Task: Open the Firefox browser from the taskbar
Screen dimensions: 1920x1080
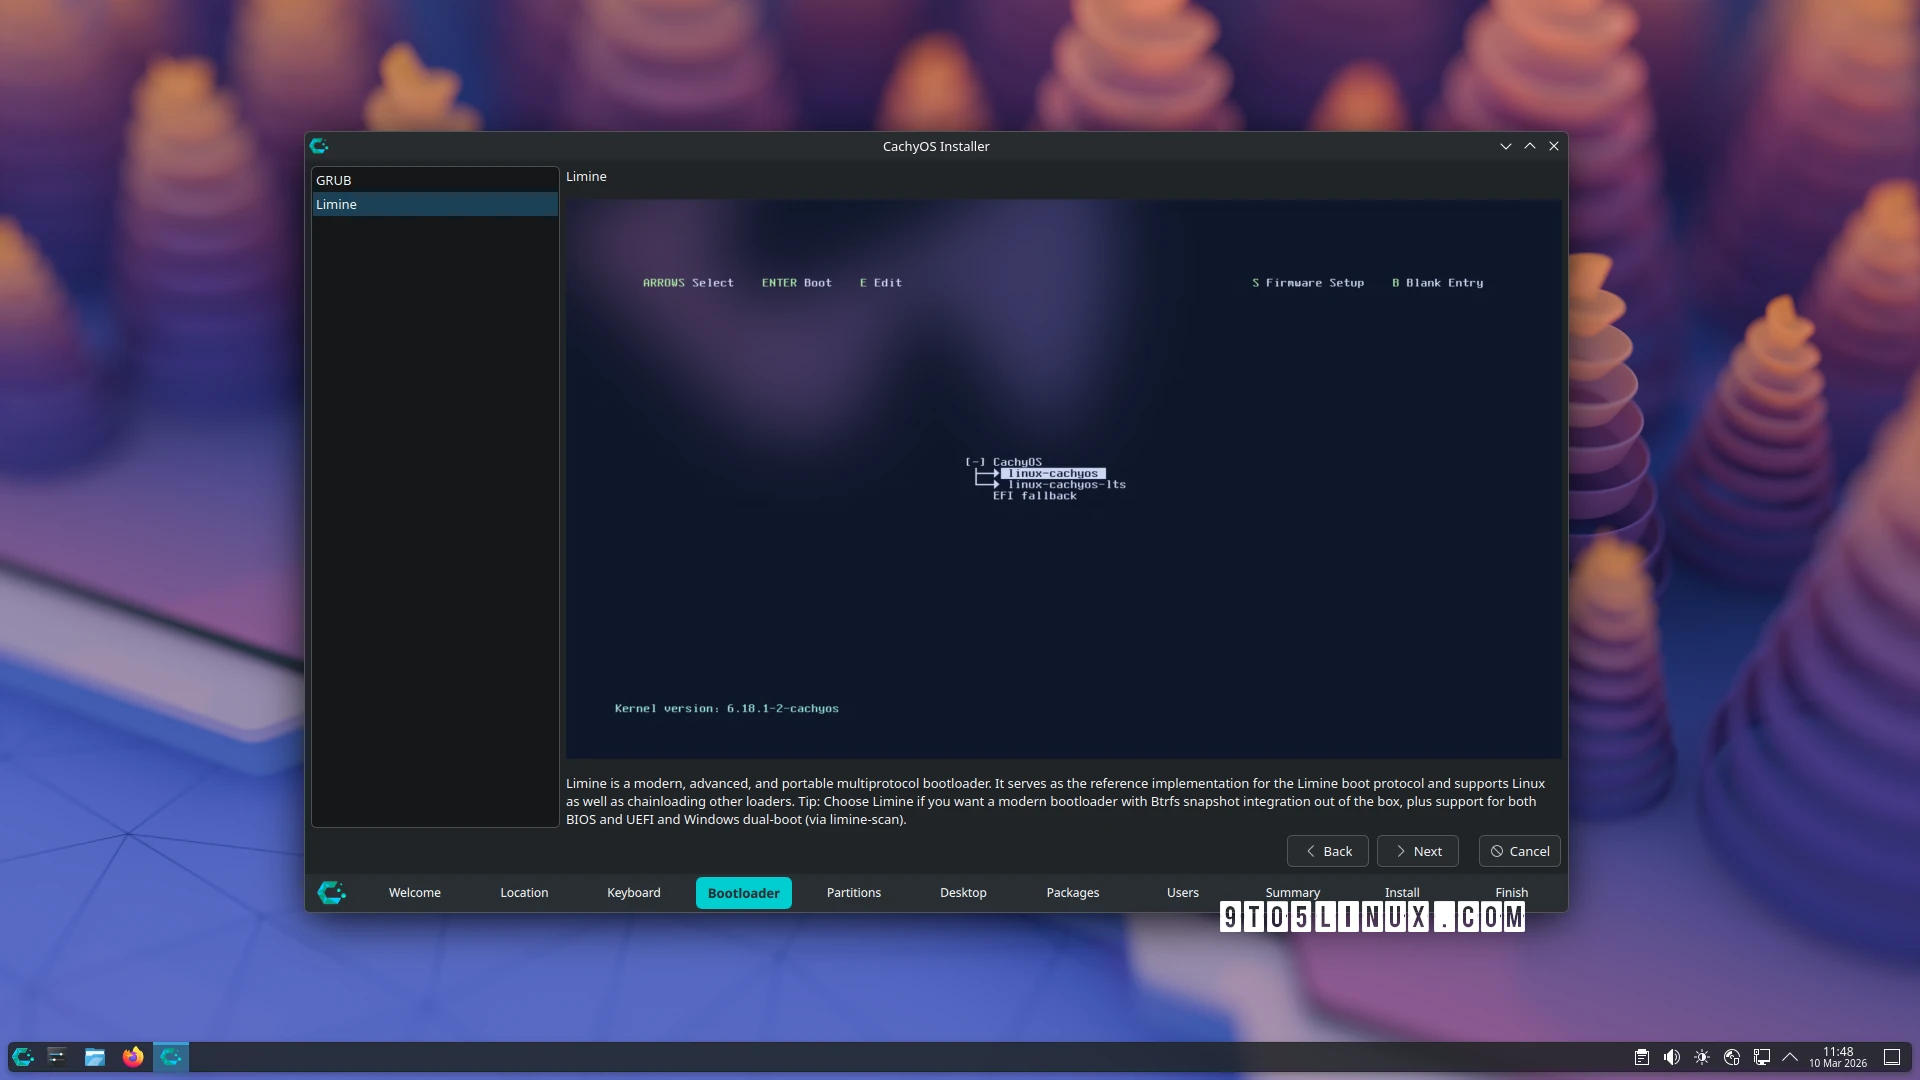Action: [x=133, y=1057]
